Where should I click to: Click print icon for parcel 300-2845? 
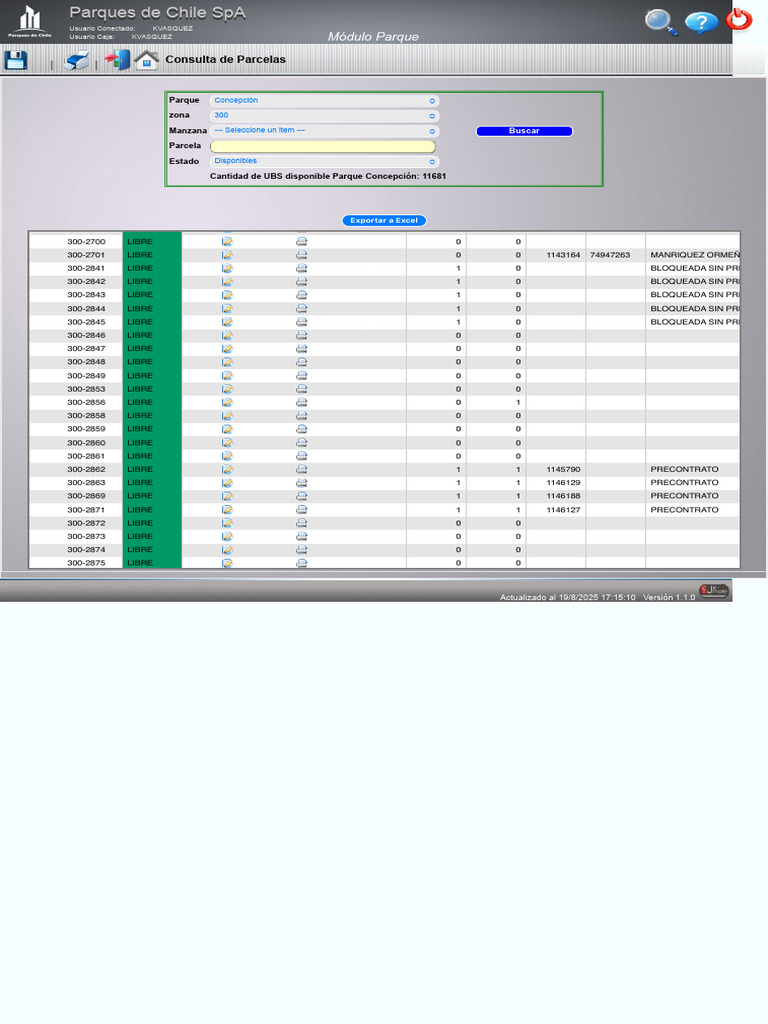[x=301, y=322]
